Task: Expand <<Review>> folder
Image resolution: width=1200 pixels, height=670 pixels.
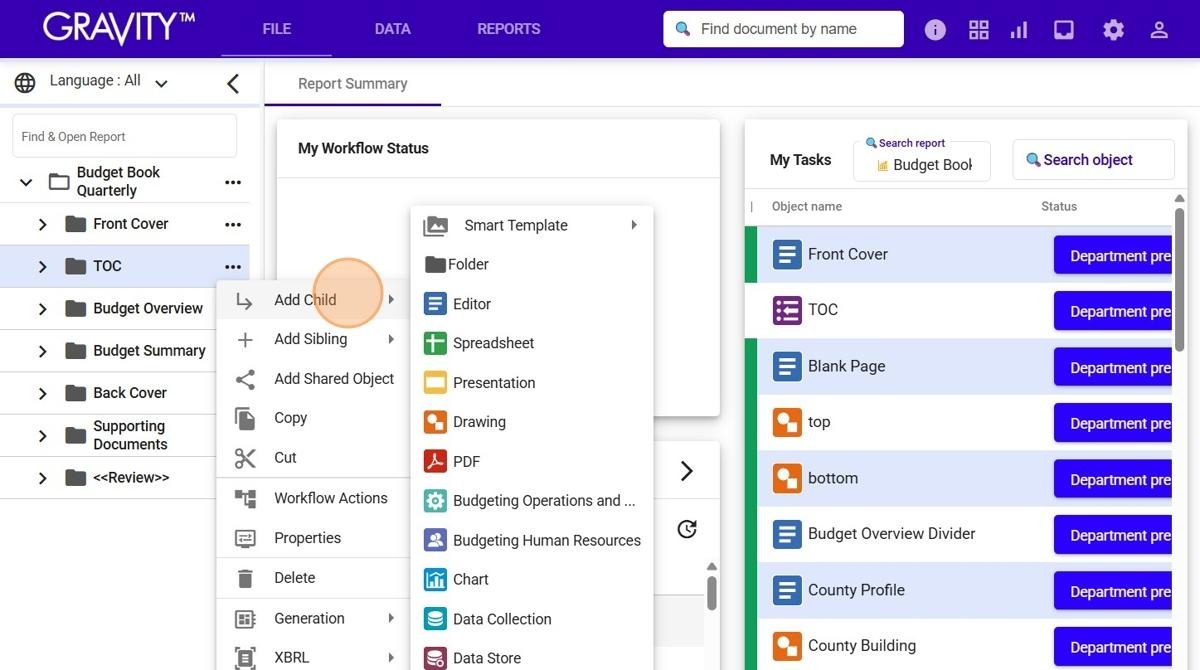Action: coord(42,478)
